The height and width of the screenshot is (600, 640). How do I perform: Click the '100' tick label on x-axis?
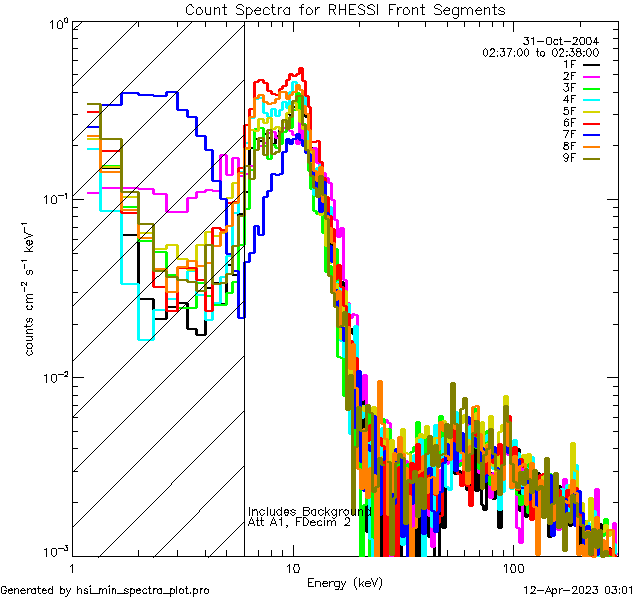click(x=513, y=567)
